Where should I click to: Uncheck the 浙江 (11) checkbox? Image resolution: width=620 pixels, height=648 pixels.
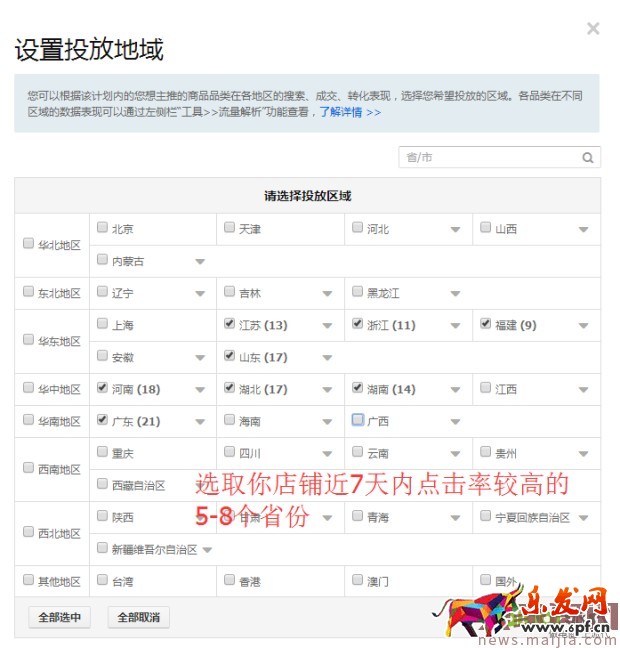358,323
